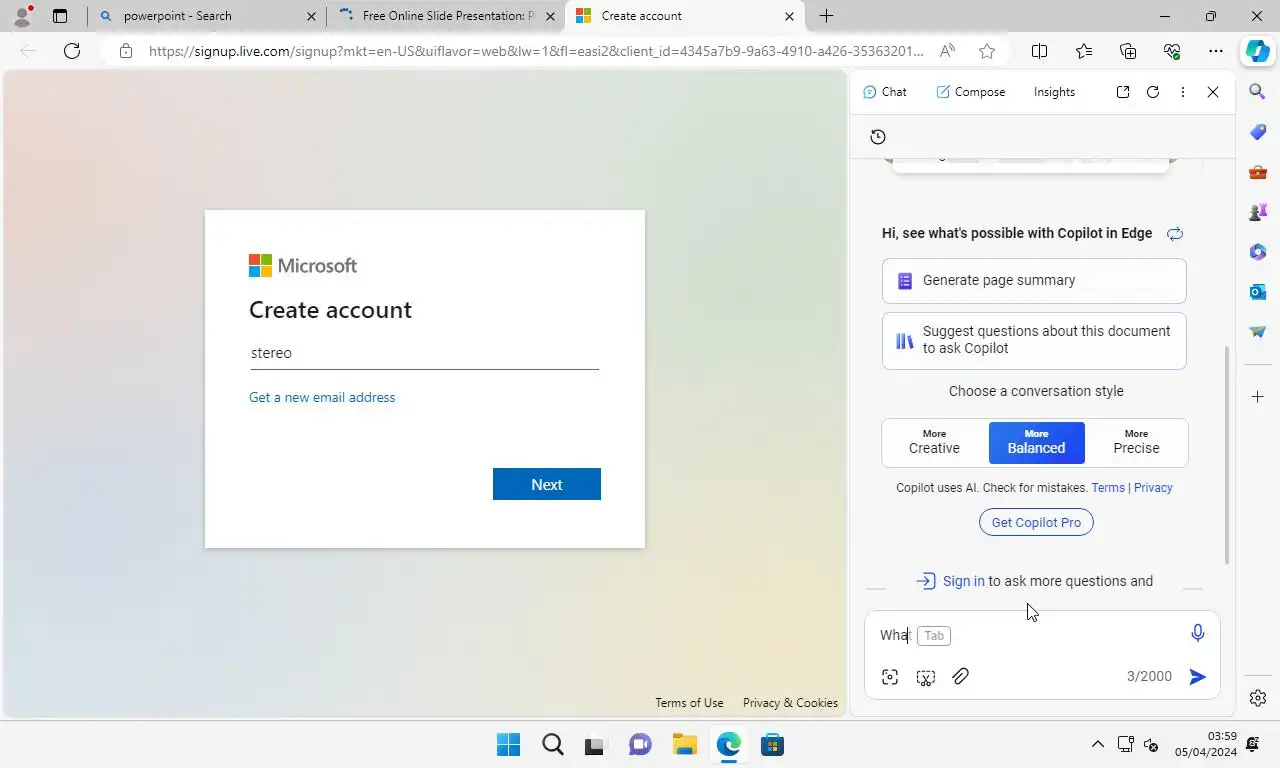The height and width of the screenshot is (768, 1280).
Task: Open sidebar Games chess icon
Action: 1258,212
